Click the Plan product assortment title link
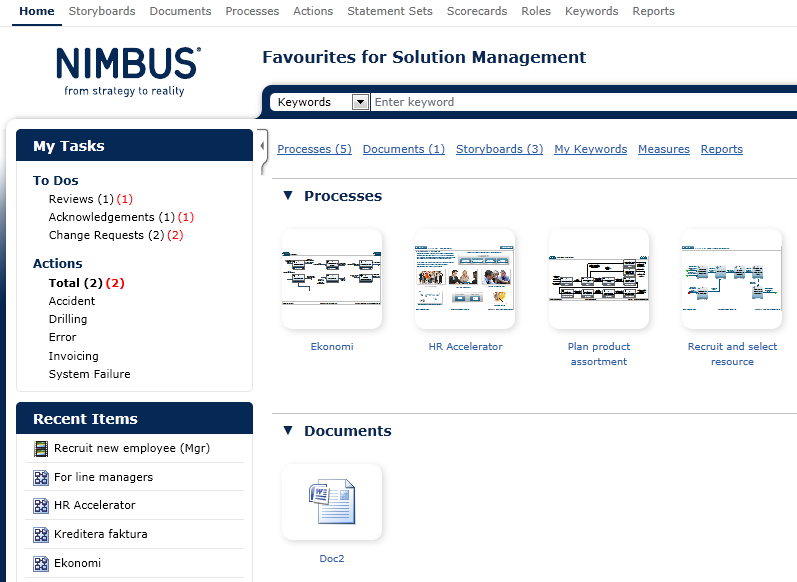 [599, 354]
